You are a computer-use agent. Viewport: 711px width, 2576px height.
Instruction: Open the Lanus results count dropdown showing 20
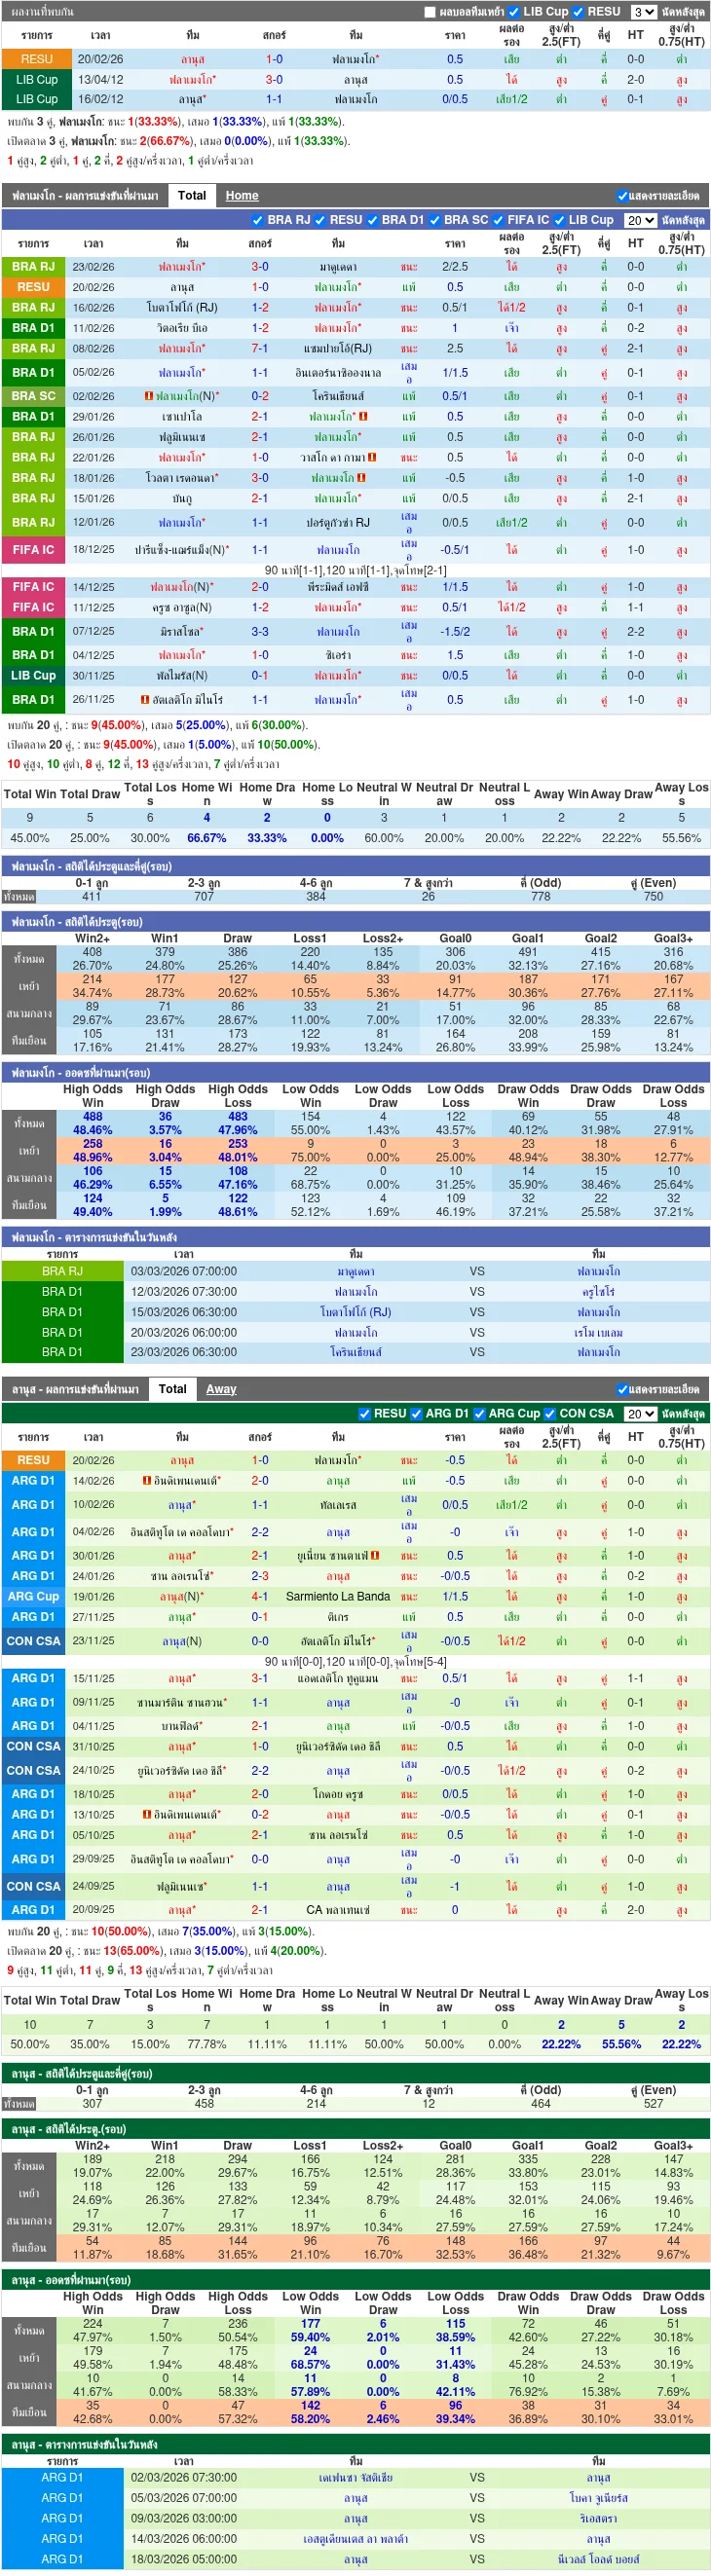[640, 1413]
